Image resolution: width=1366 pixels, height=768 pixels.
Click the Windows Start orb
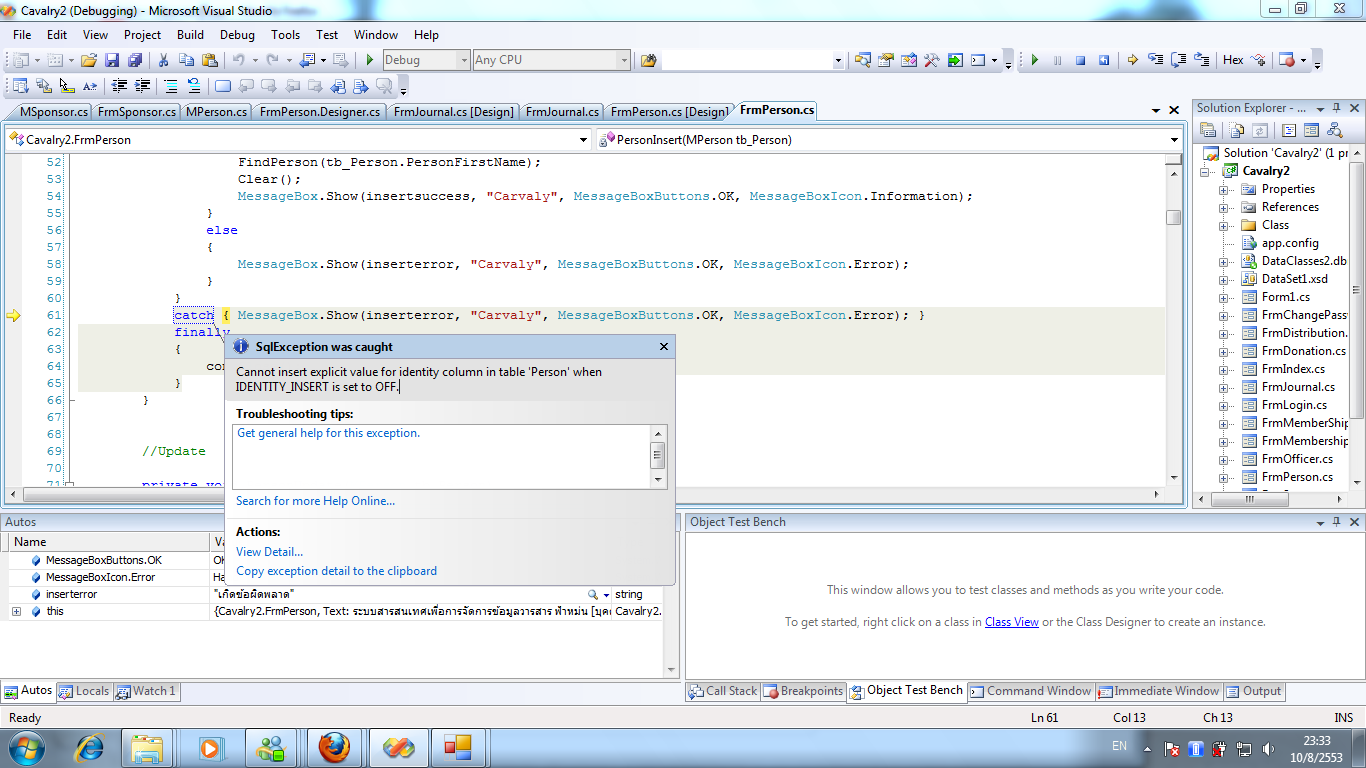[27, 747]
